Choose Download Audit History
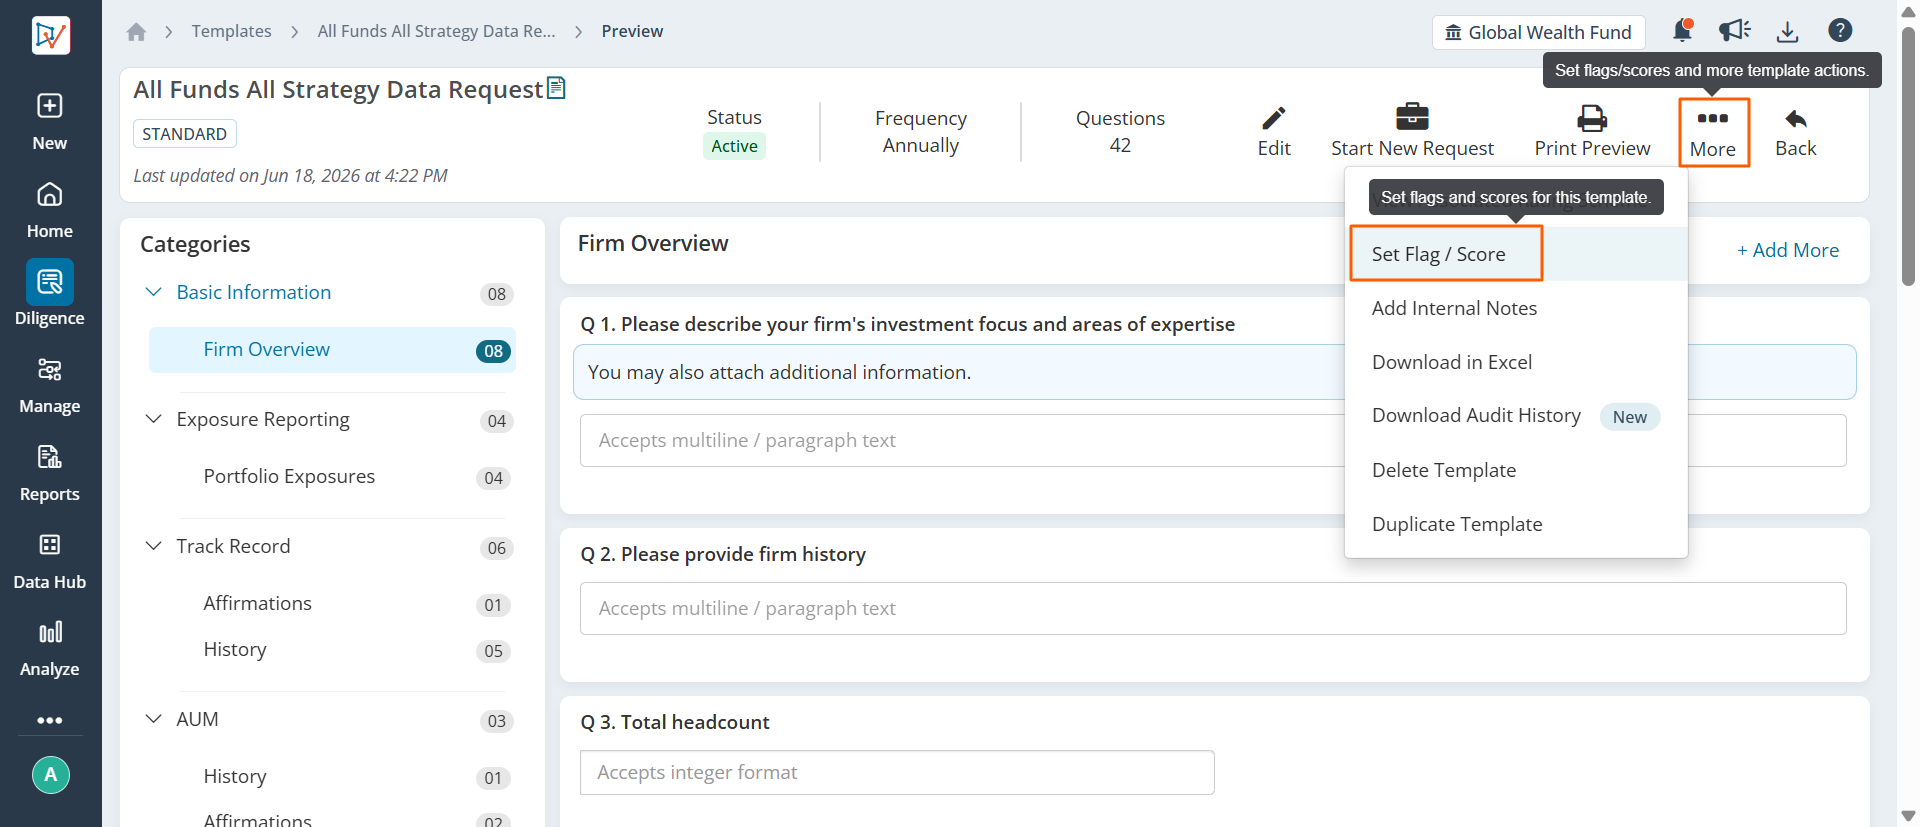1920x827 pixels. (1516, 416)
